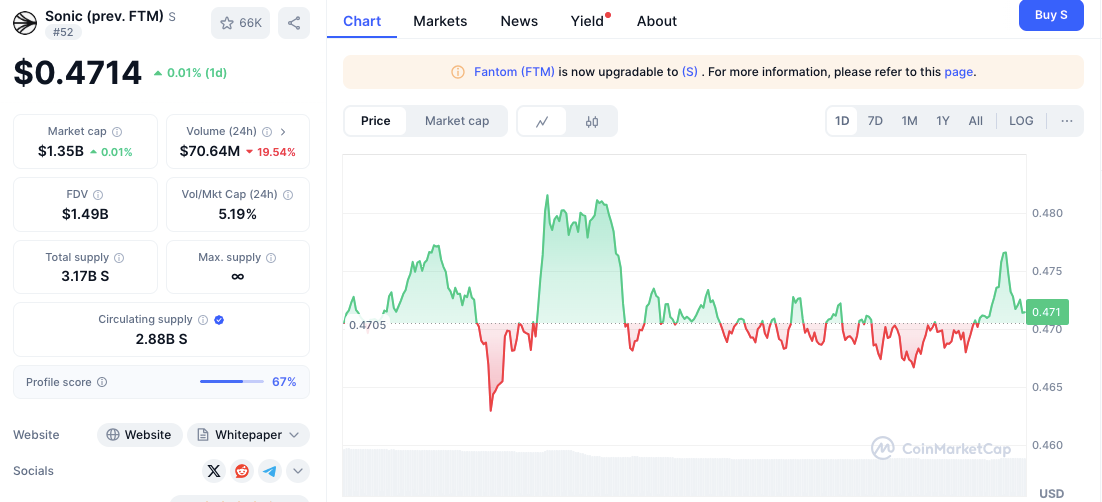Select the Price chart toggle
The height and width of the screenshot is (502, 1102).
[x=375, y=121]
